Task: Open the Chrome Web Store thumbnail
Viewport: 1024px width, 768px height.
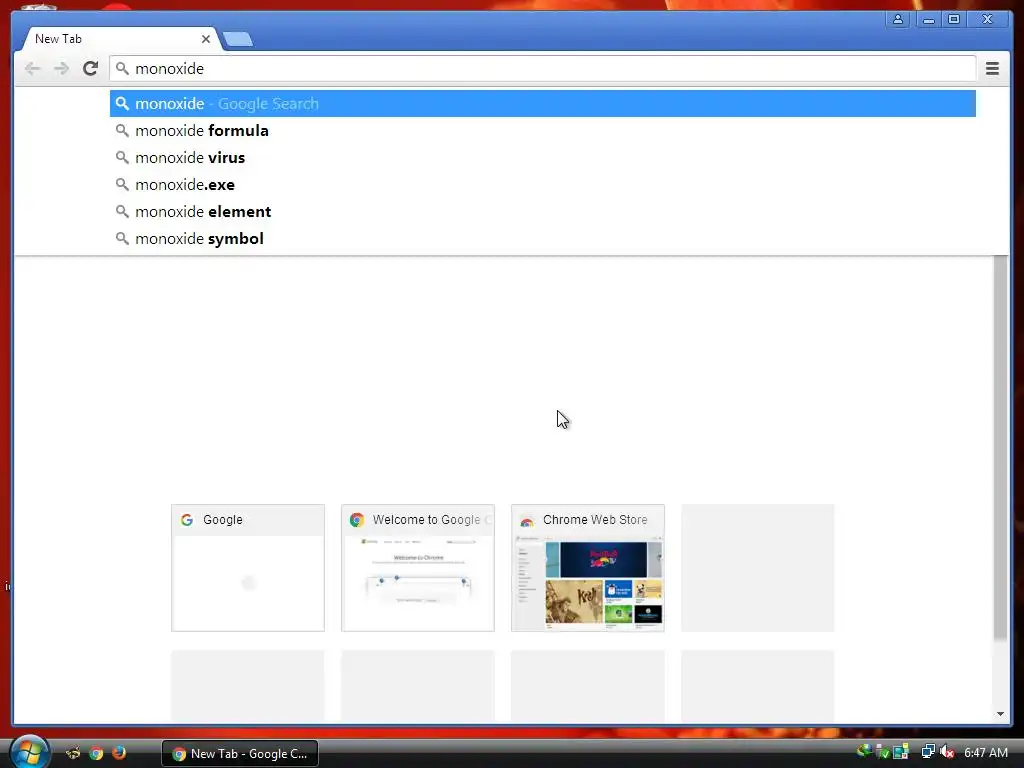Action: [x=588, y=568]
